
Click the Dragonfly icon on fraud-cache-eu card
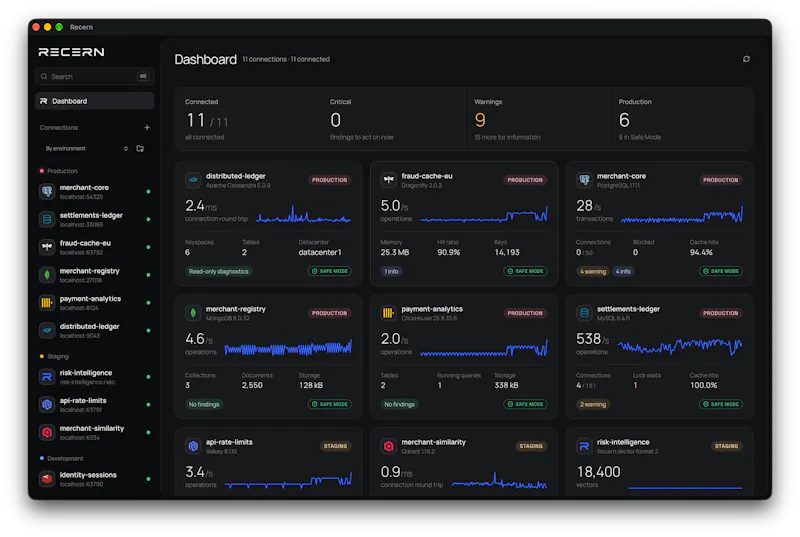[389, 180]
